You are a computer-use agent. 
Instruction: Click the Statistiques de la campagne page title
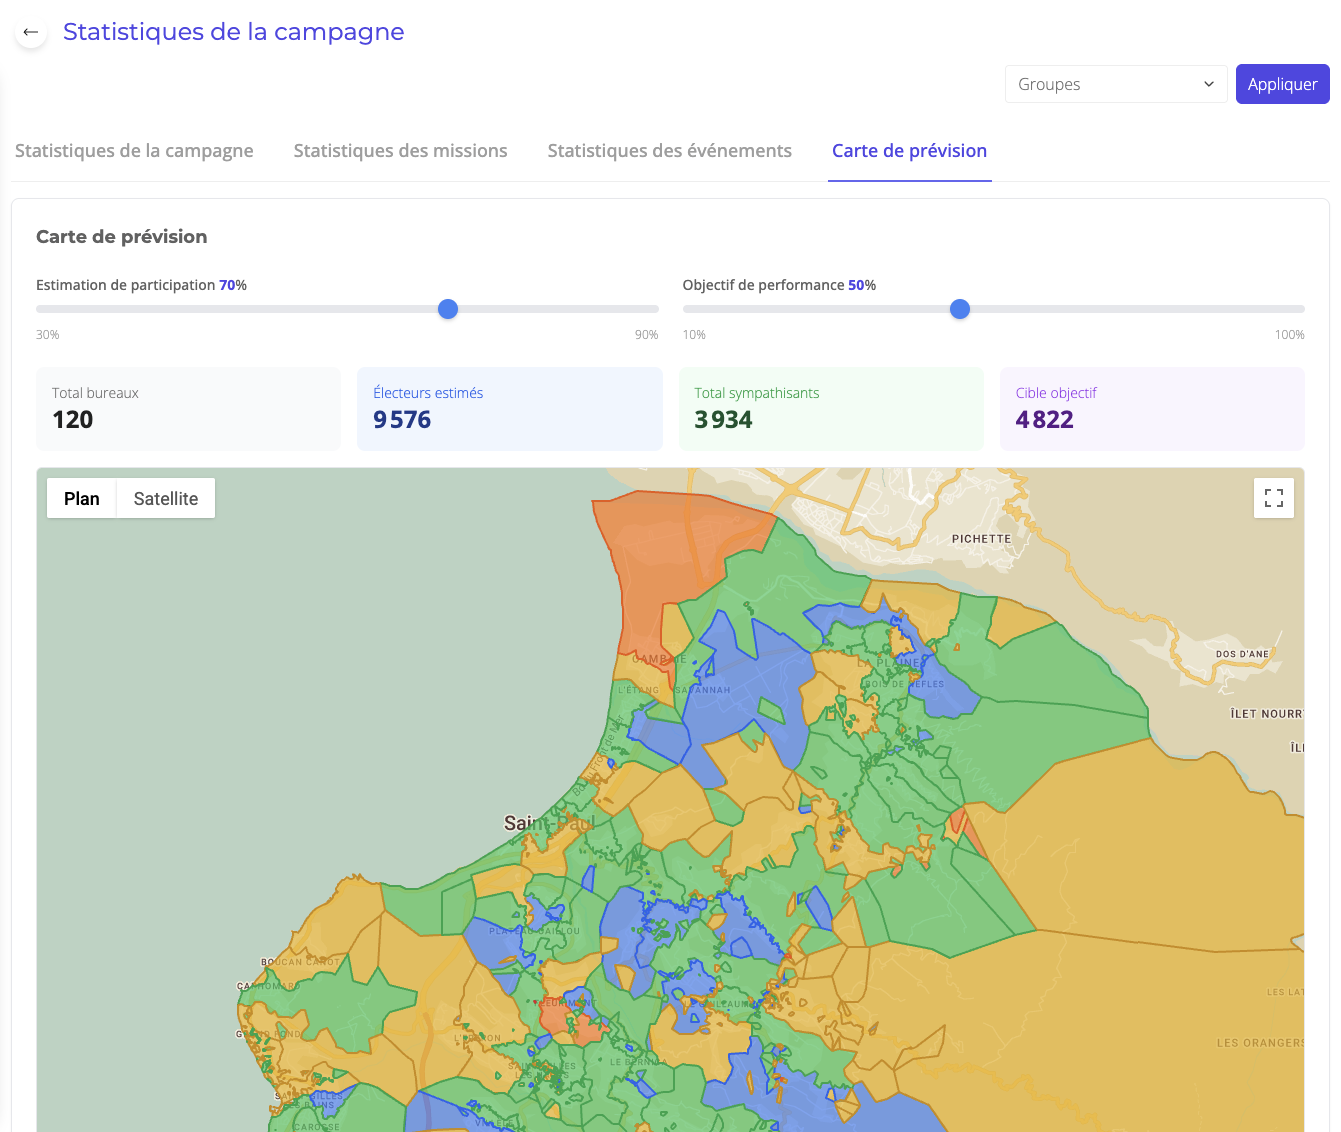[233, 31]
